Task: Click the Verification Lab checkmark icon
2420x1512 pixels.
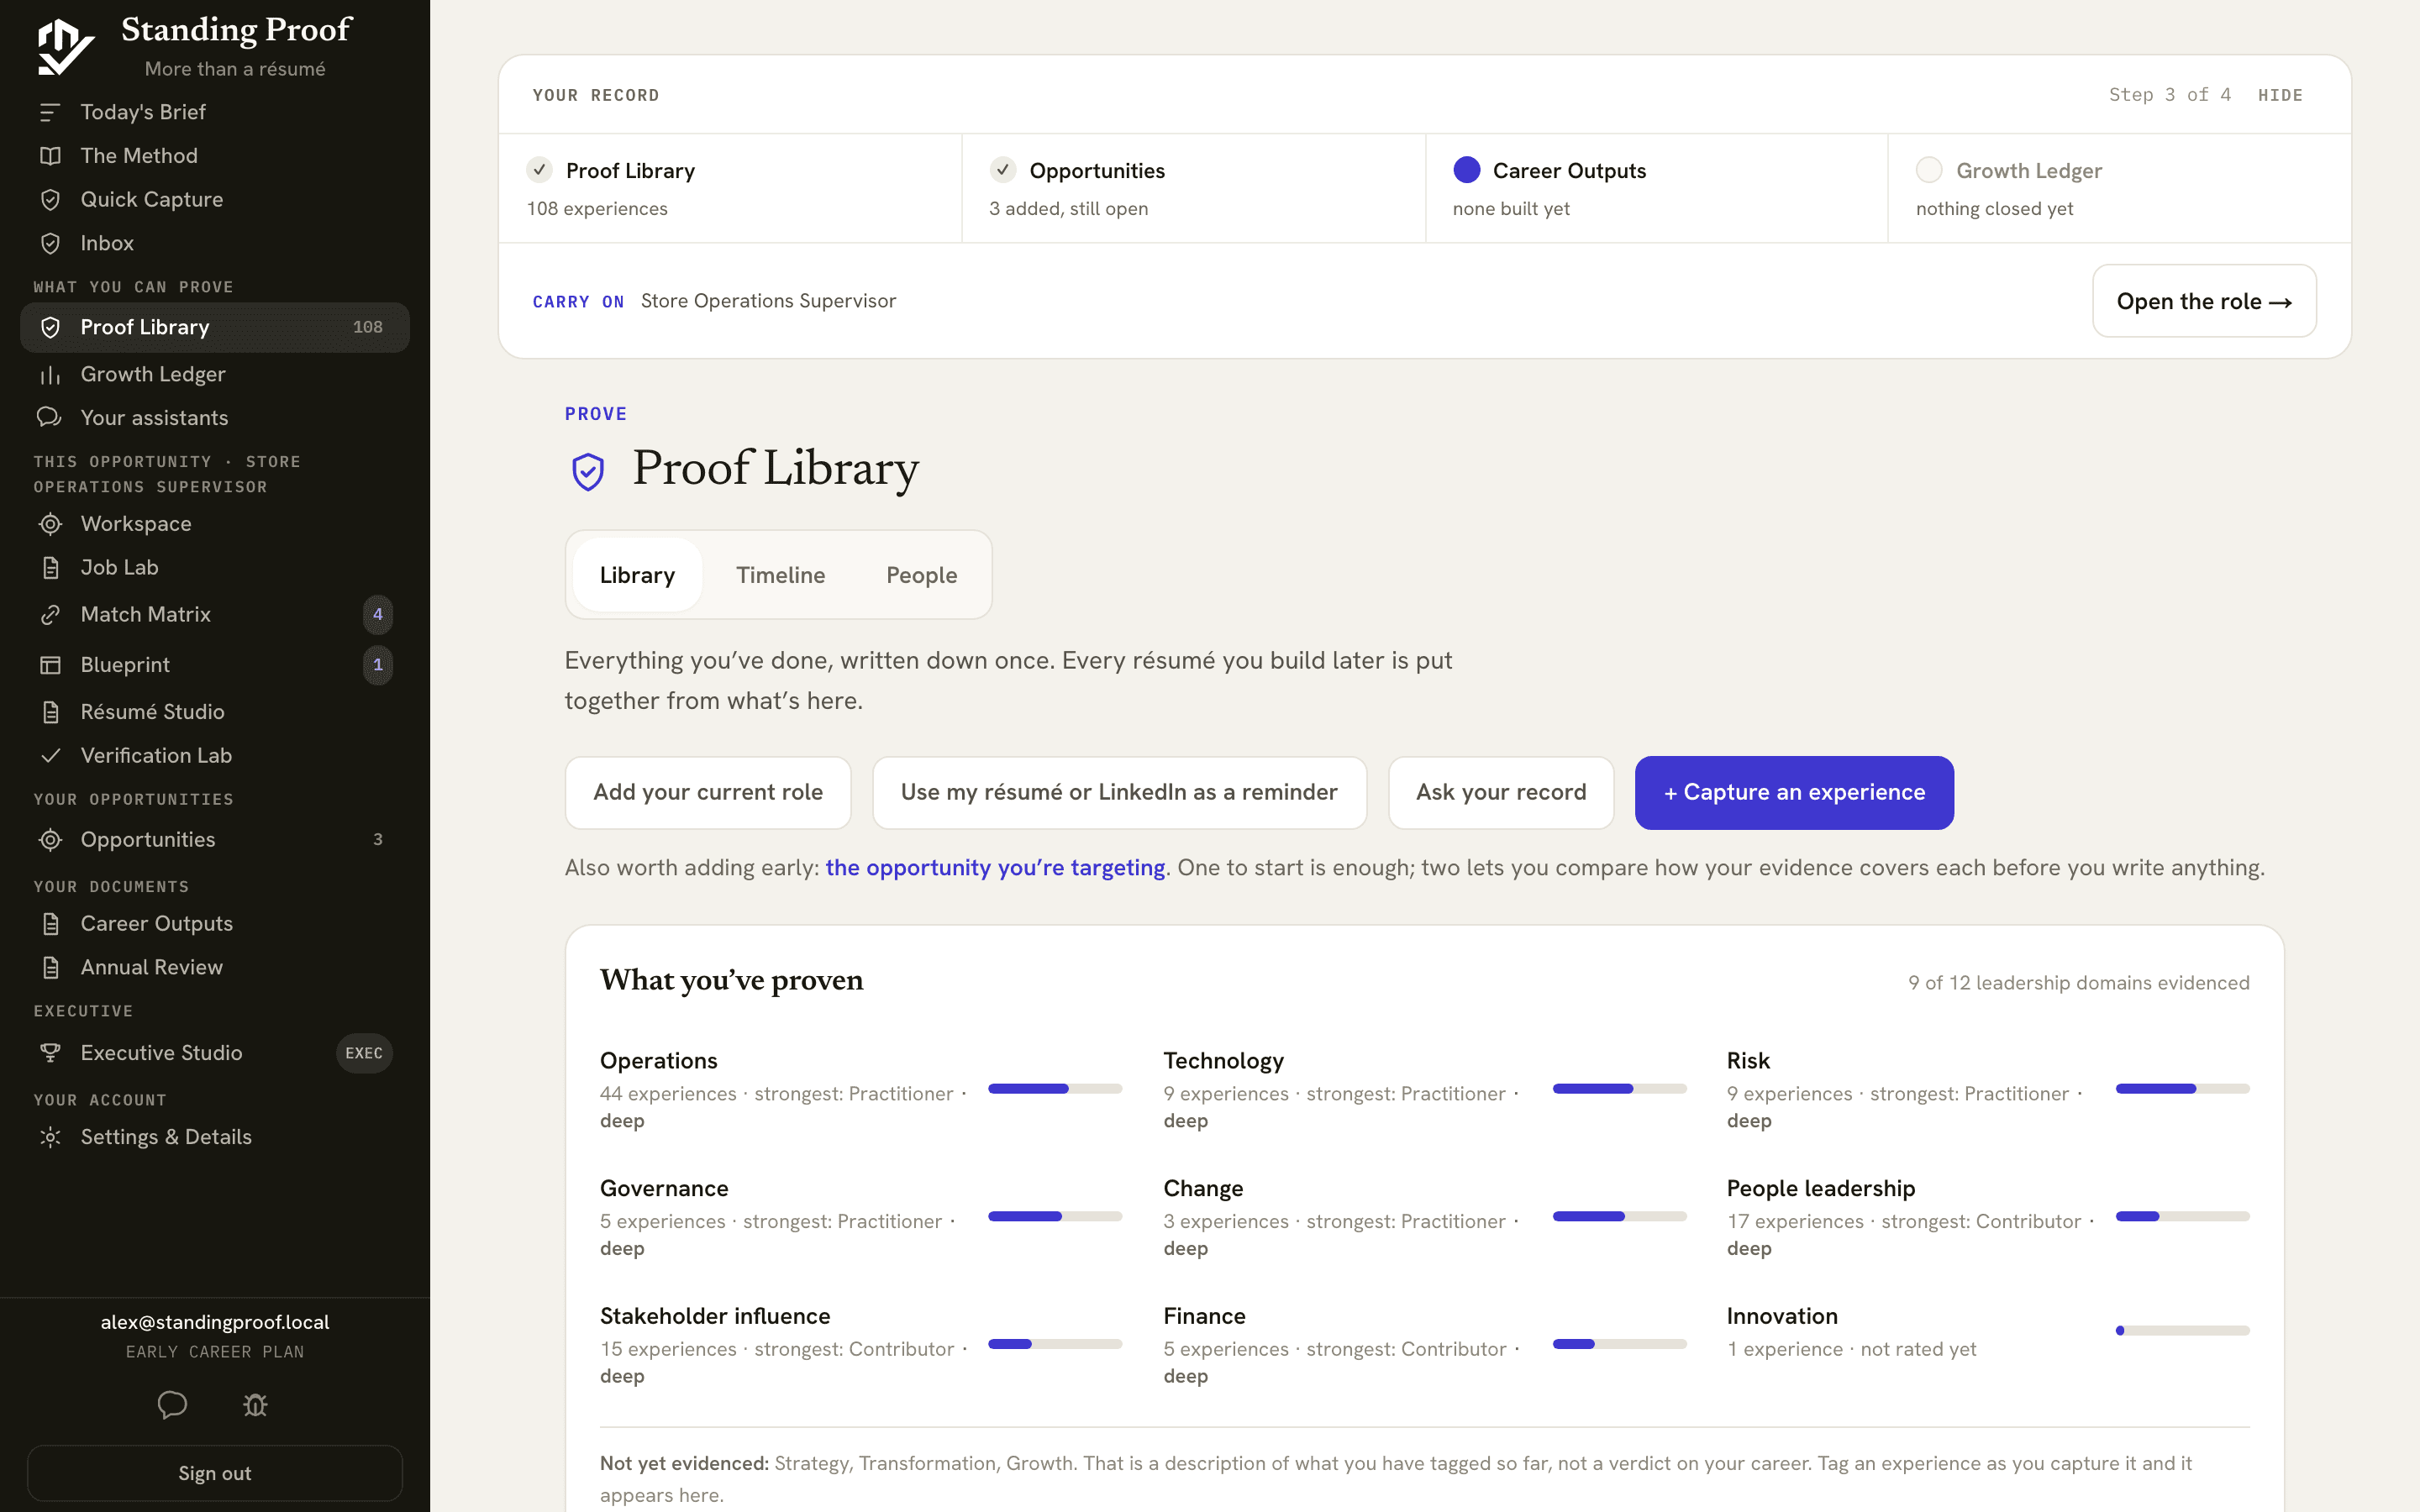Action: click(50, 755)
